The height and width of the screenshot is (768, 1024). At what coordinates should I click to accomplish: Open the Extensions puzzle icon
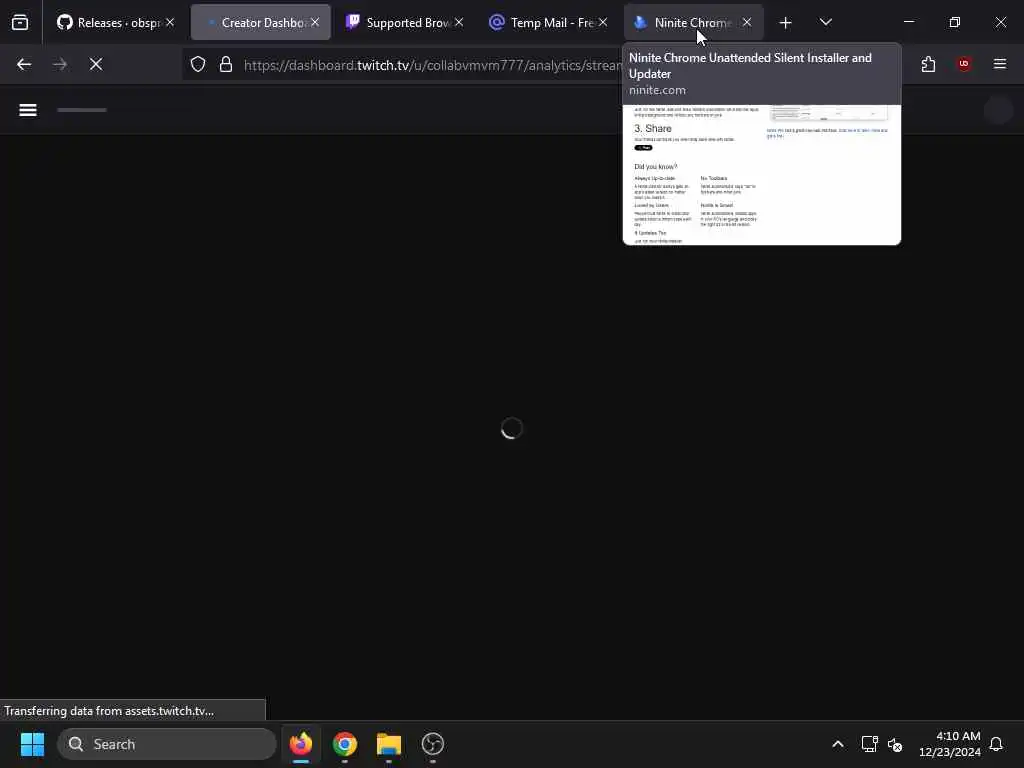(928, 64)
